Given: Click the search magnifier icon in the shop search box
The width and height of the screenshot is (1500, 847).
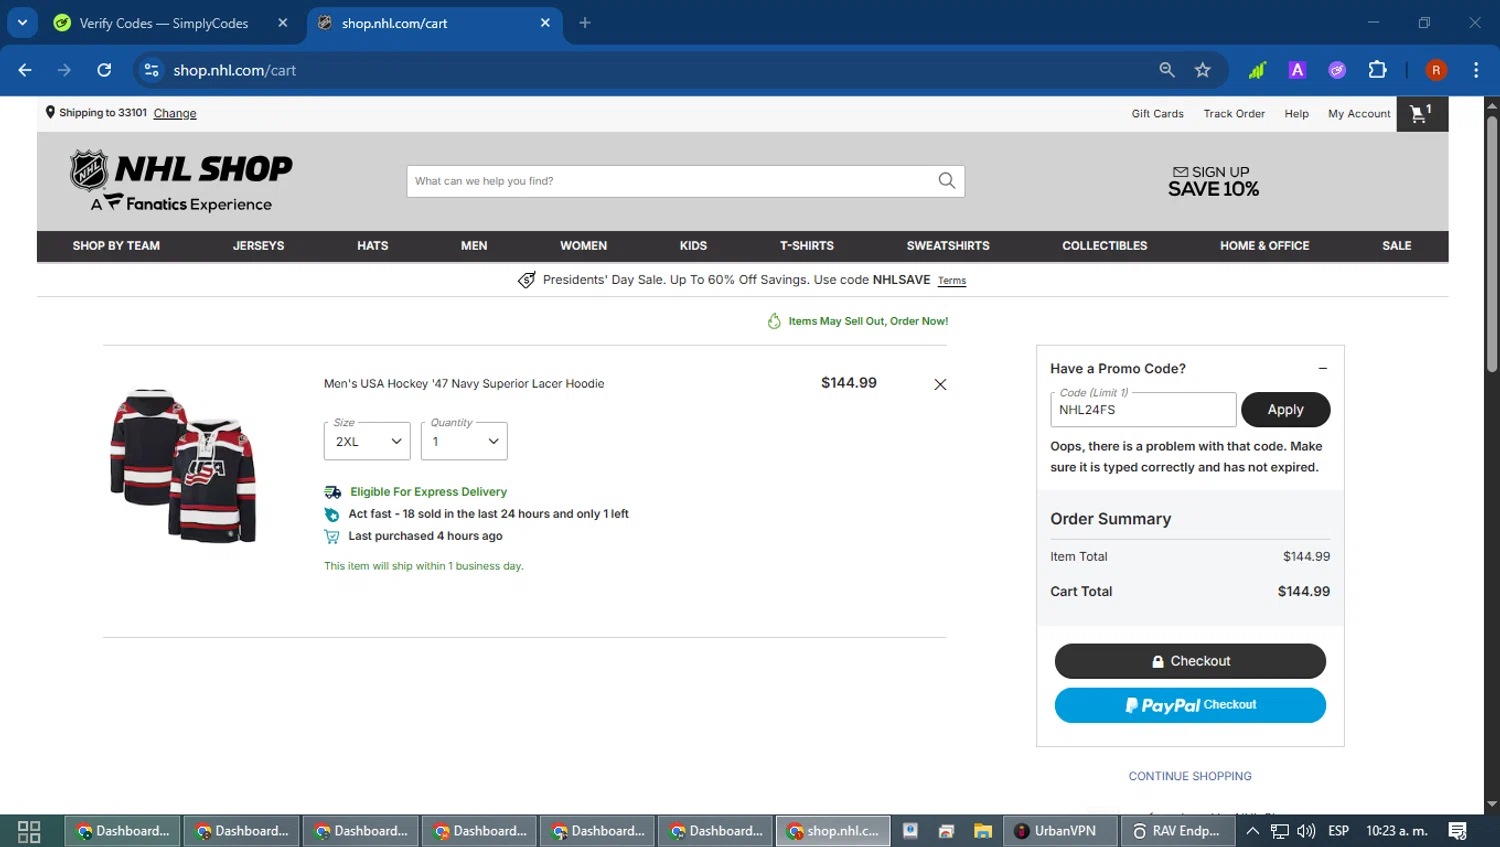Looking at the screenshot, I should [x=946, y=181].
